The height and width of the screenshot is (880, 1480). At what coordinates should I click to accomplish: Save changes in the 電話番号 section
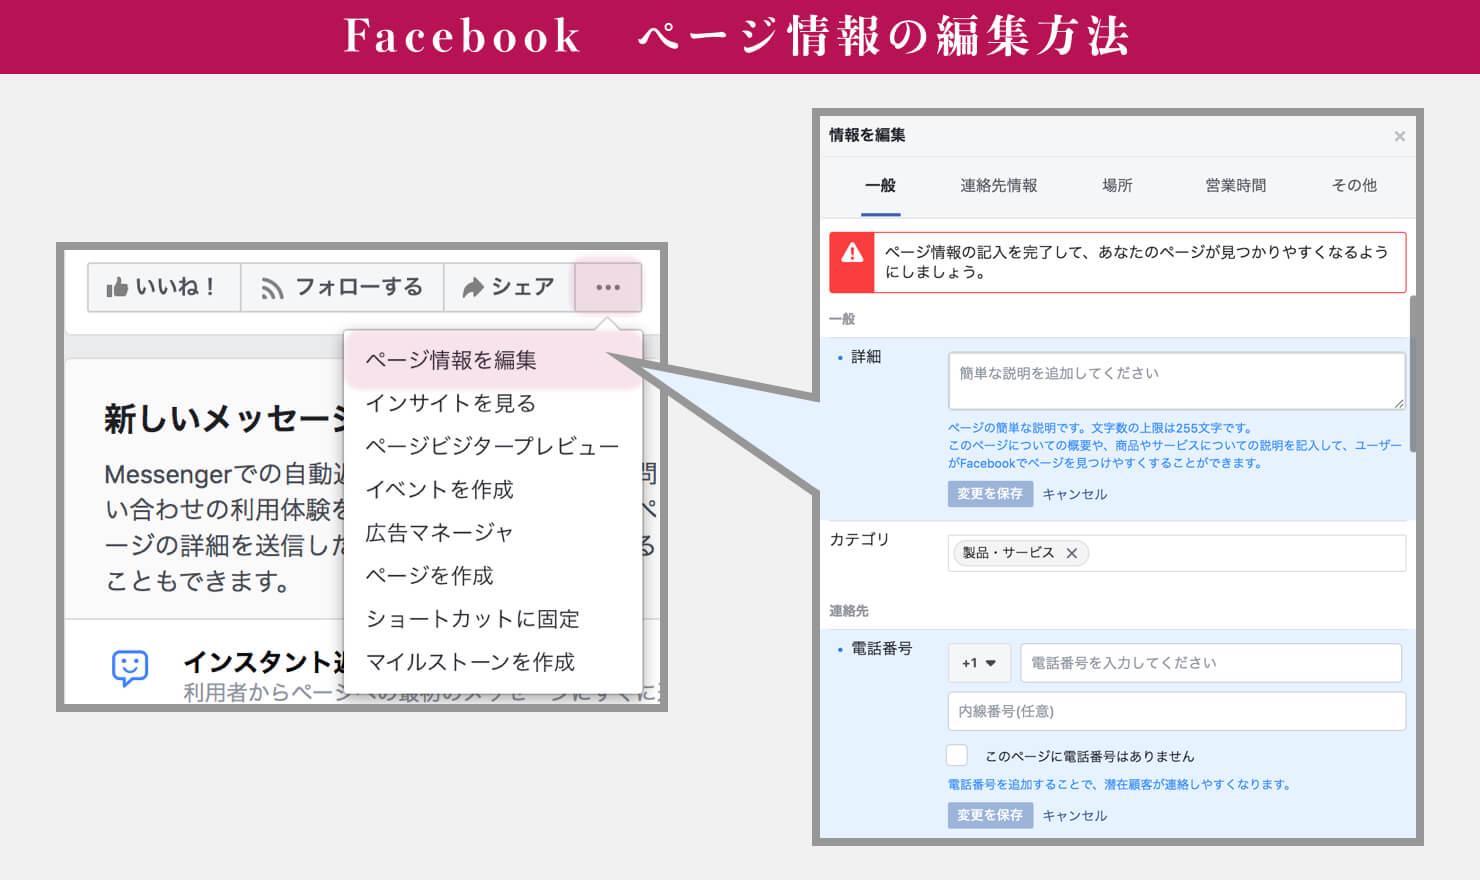989,815
